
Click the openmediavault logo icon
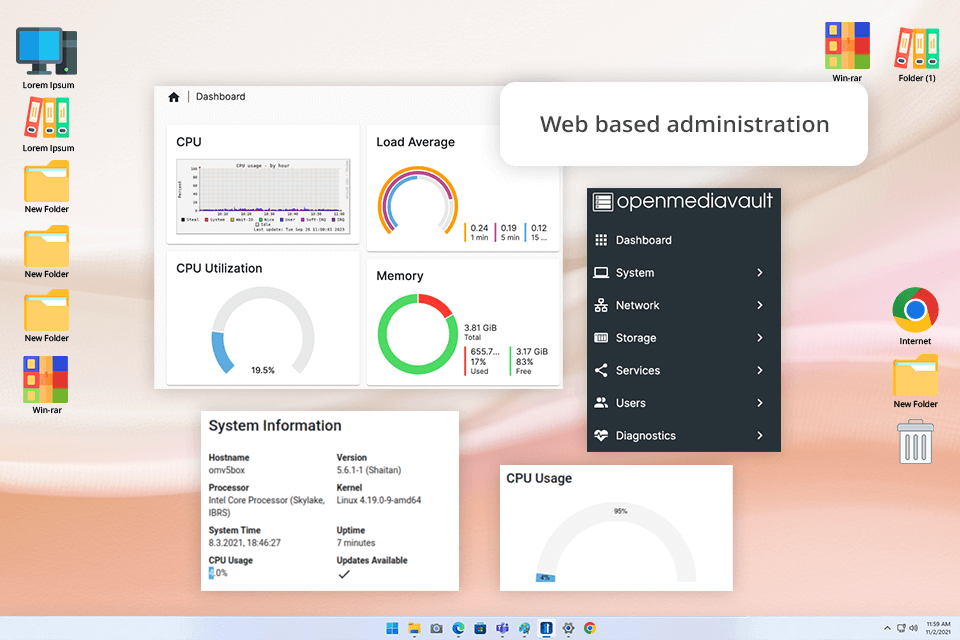point(602,201)
